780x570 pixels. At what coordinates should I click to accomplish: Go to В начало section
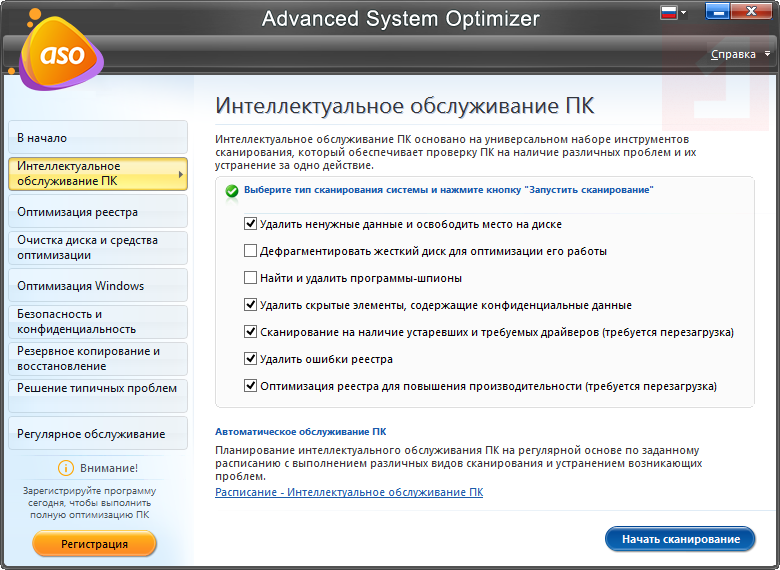pyautogui.click(x=98, y=138)
